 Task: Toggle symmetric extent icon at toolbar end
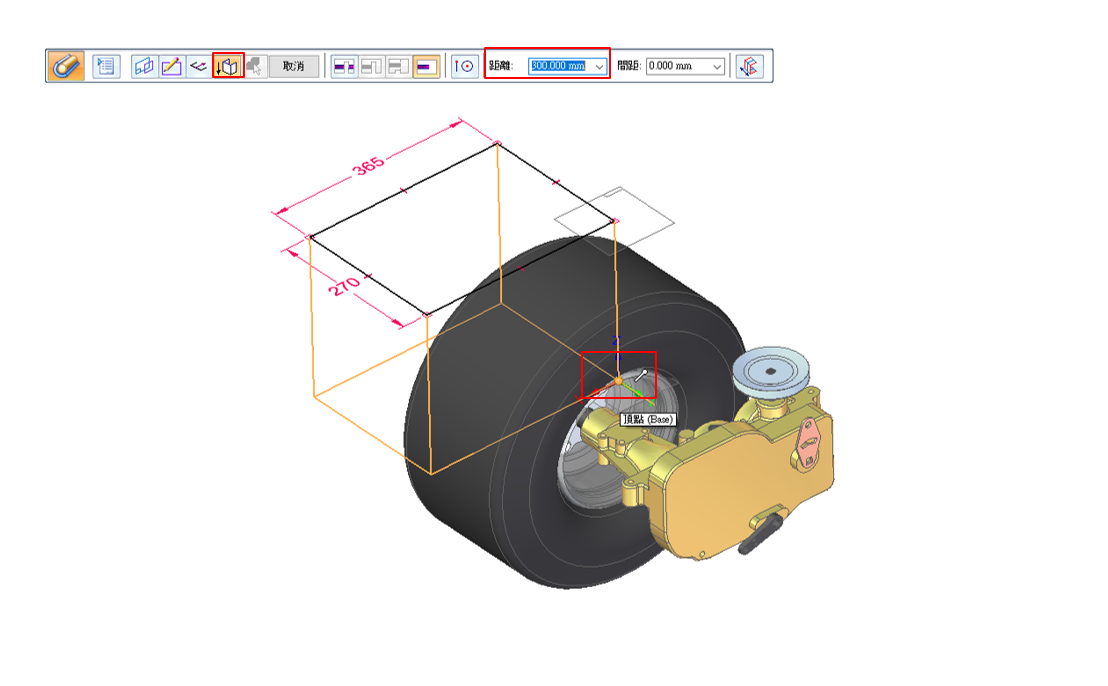coord(749,66)
